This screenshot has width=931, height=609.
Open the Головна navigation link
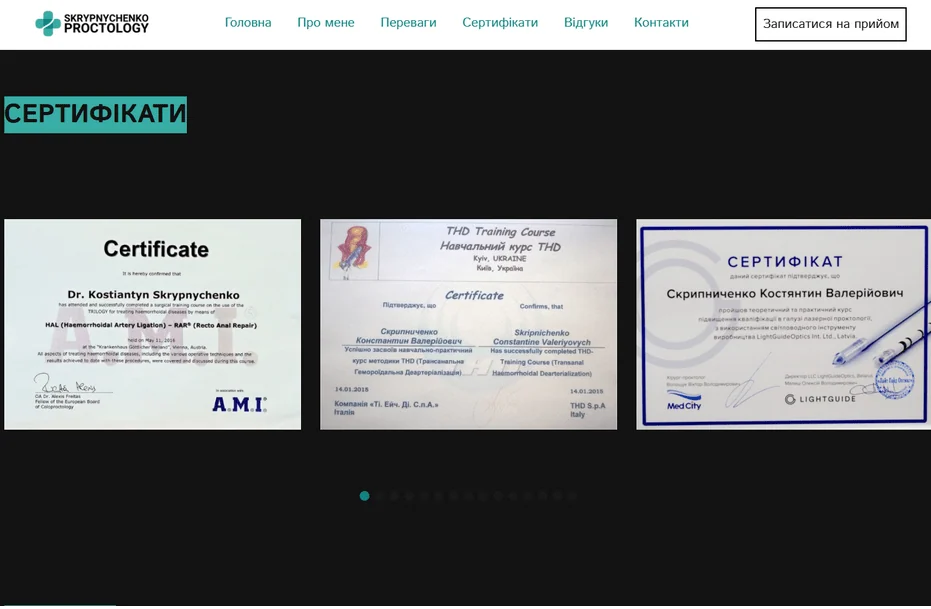point(248,23)
